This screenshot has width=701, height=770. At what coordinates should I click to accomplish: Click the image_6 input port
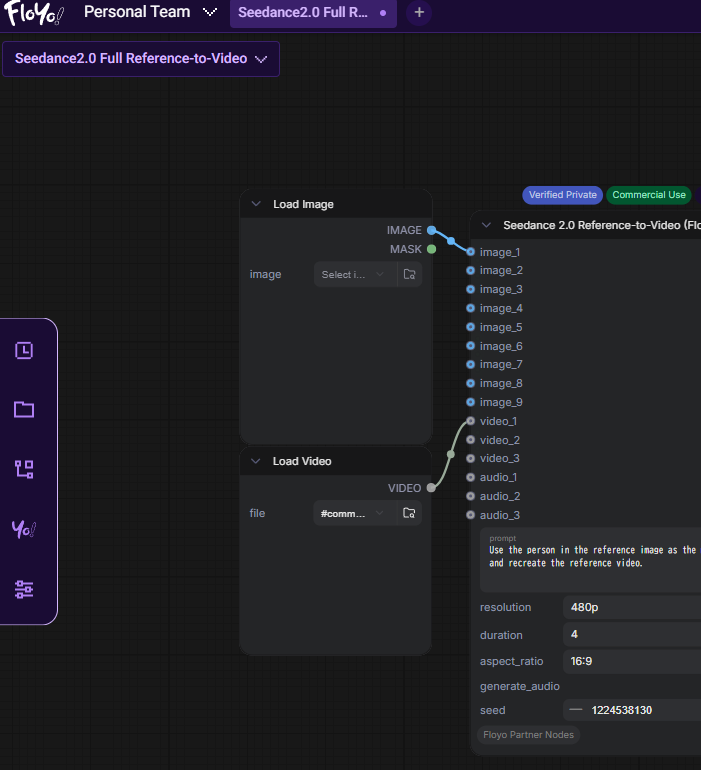(x=471, y=346)
